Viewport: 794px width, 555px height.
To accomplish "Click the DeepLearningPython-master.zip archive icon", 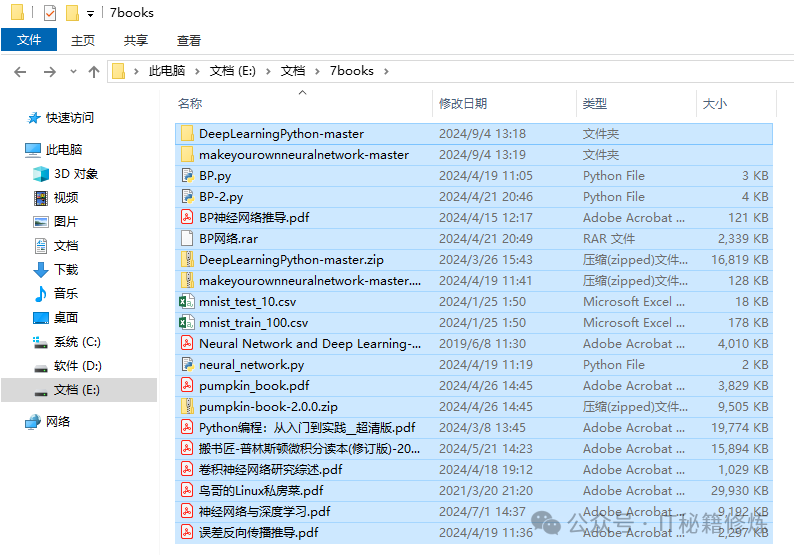I will [186, 260].
